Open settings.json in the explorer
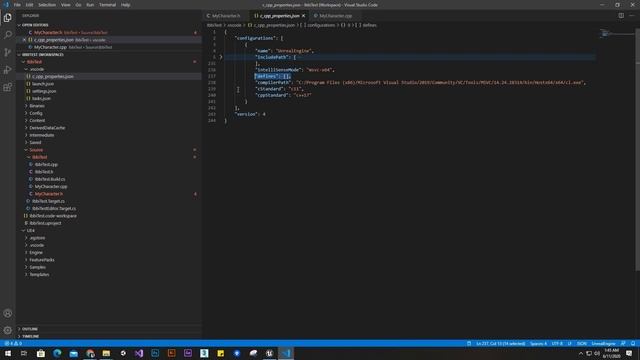 click(x=44, y=91)
